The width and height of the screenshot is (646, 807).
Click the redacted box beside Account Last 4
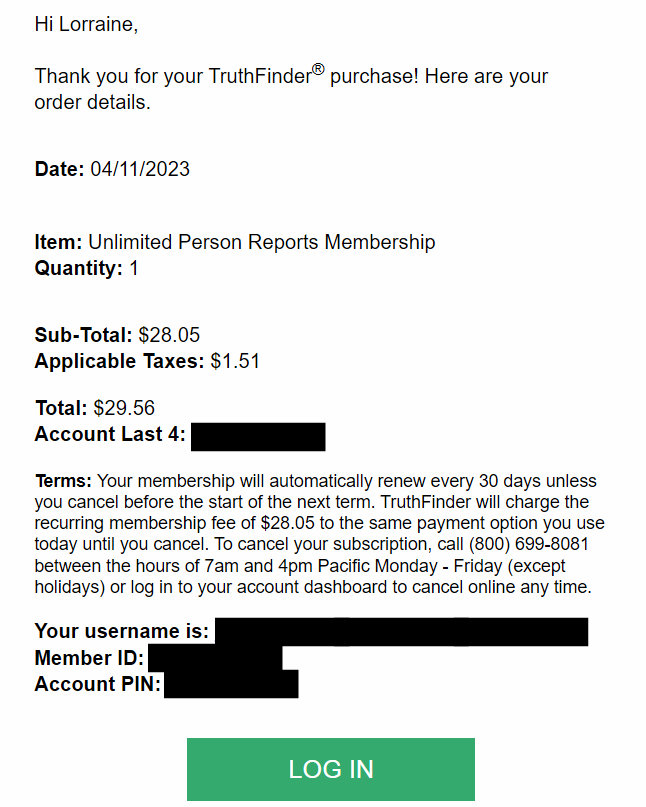tap(258, 436)
